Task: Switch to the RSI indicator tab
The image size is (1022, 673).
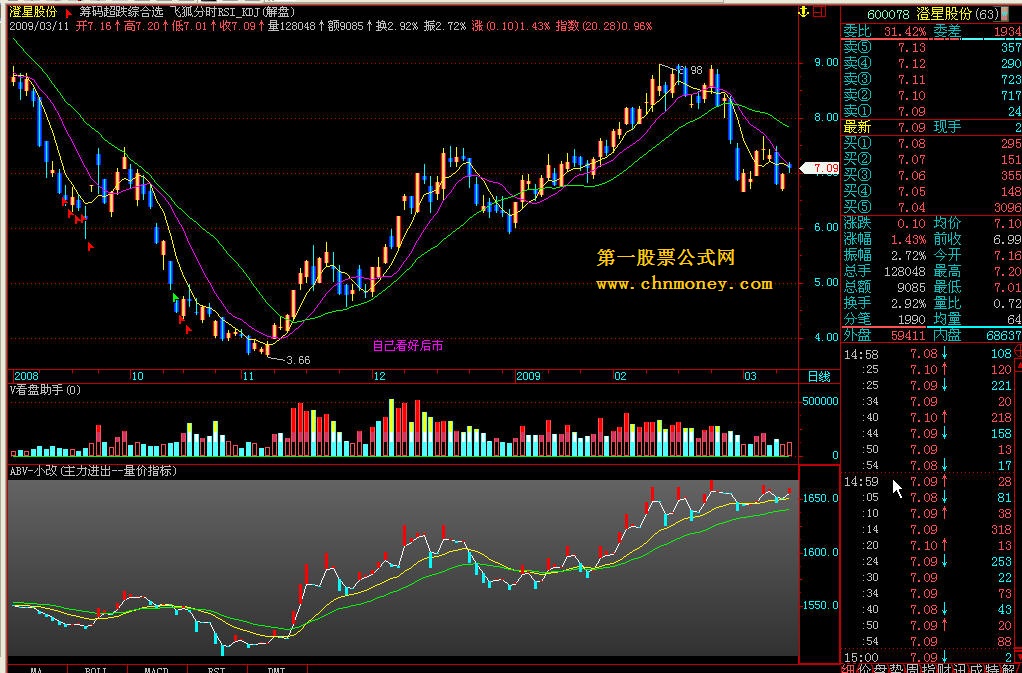Action: click(x=216, y=669)
